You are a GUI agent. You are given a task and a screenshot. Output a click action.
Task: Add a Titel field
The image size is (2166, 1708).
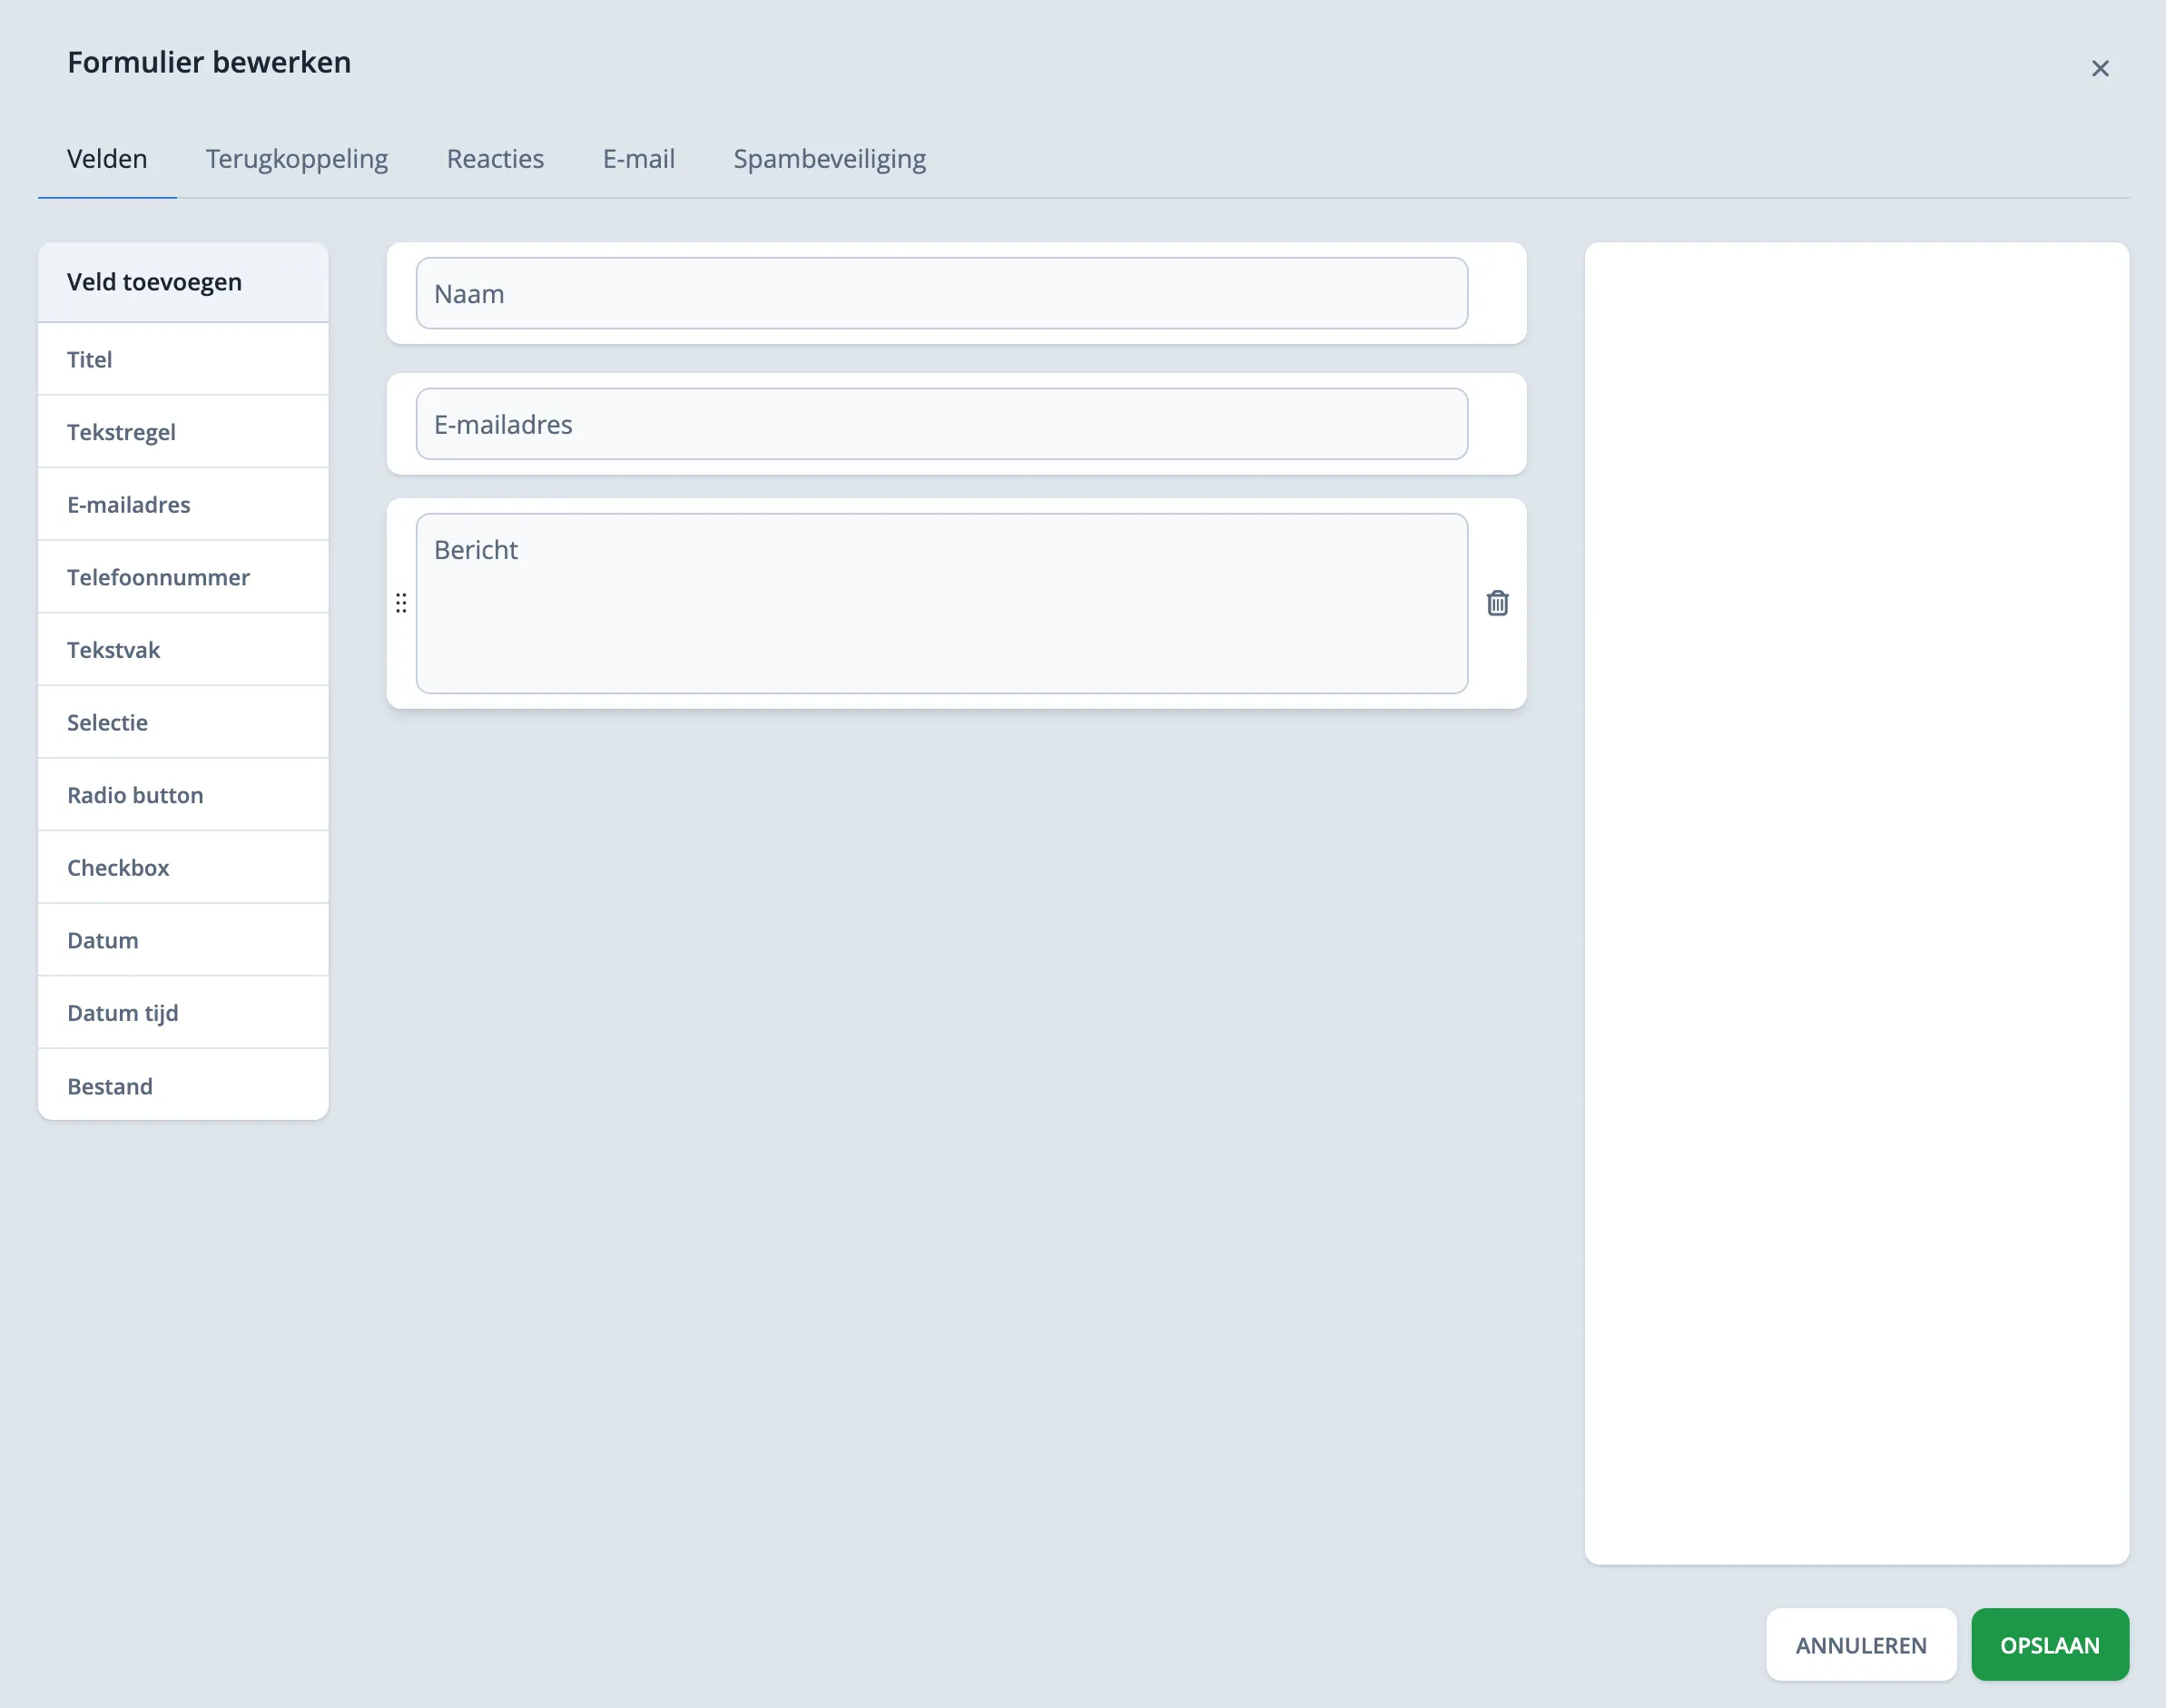click(183, 360)
